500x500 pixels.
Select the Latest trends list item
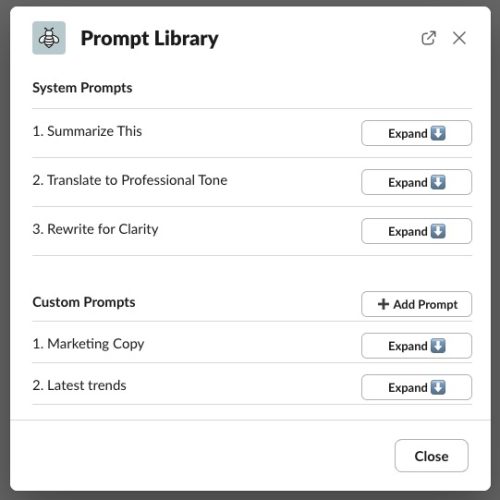79,385
